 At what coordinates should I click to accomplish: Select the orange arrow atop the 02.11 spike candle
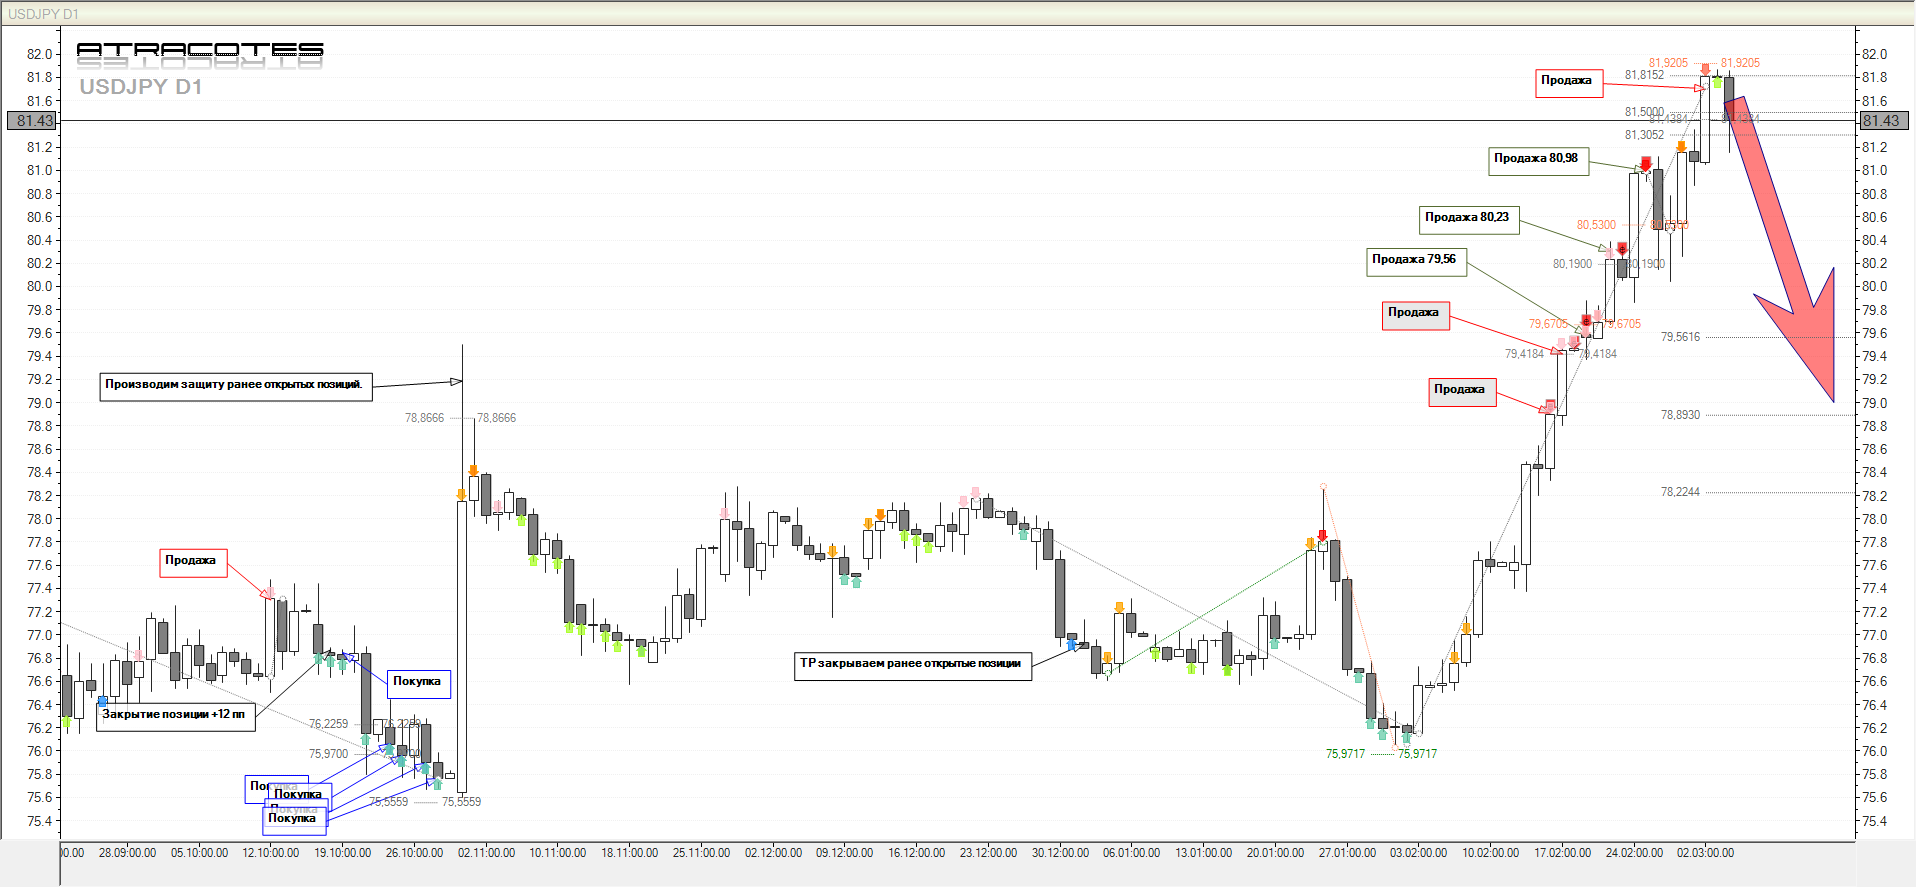pyautogui.click(x=473, y=471)
